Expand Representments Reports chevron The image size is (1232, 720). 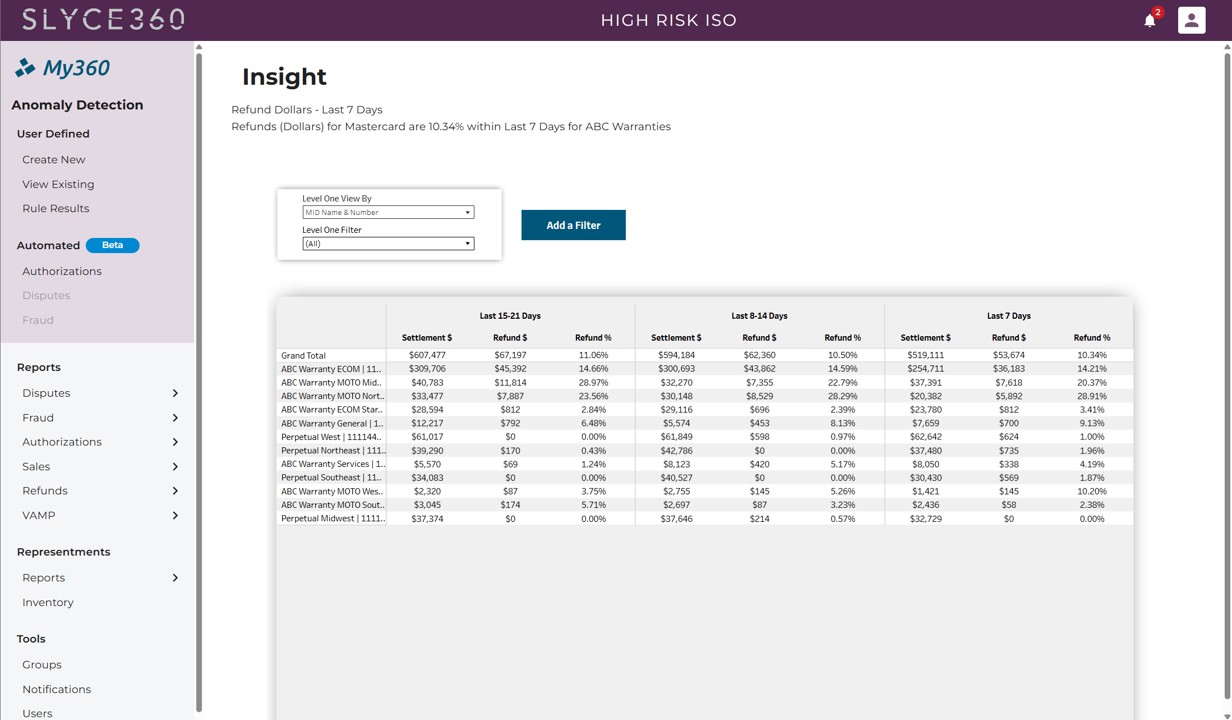(x=175, y=578)
